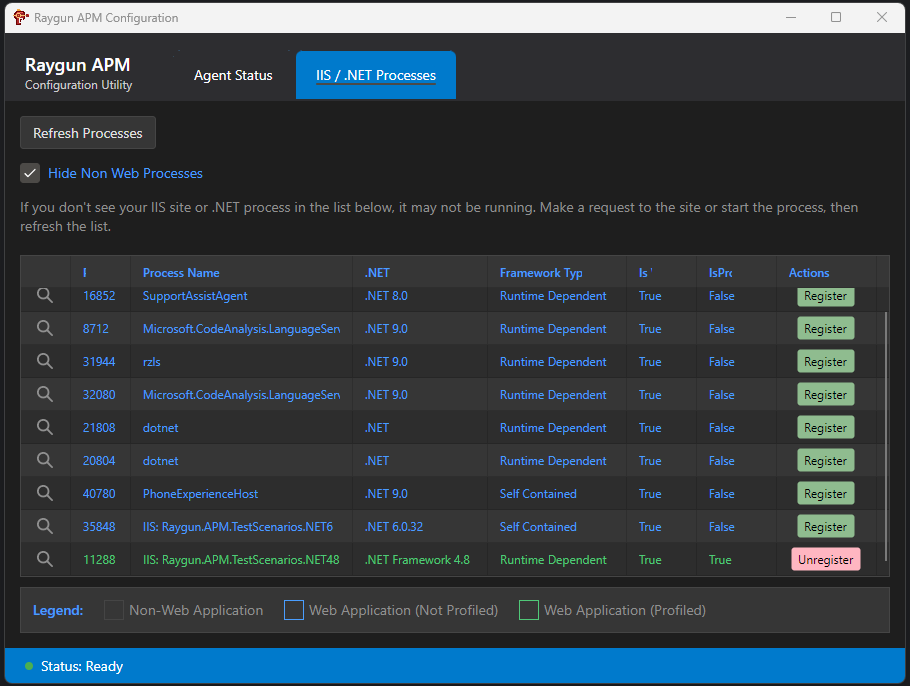
Task: Click PID cell '16852'
Action: (x=99, y=296)
